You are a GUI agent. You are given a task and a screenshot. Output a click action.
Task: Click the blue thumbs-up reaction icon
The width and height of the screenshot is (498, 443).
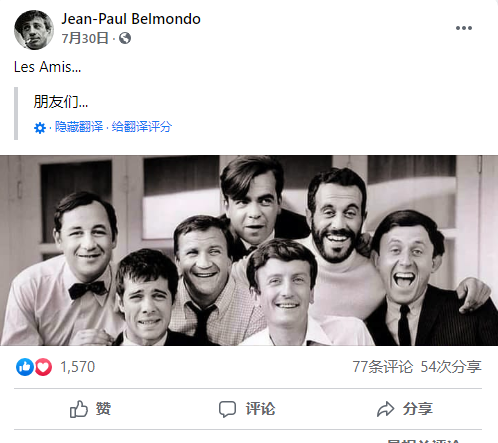click(x=25, y=367)
